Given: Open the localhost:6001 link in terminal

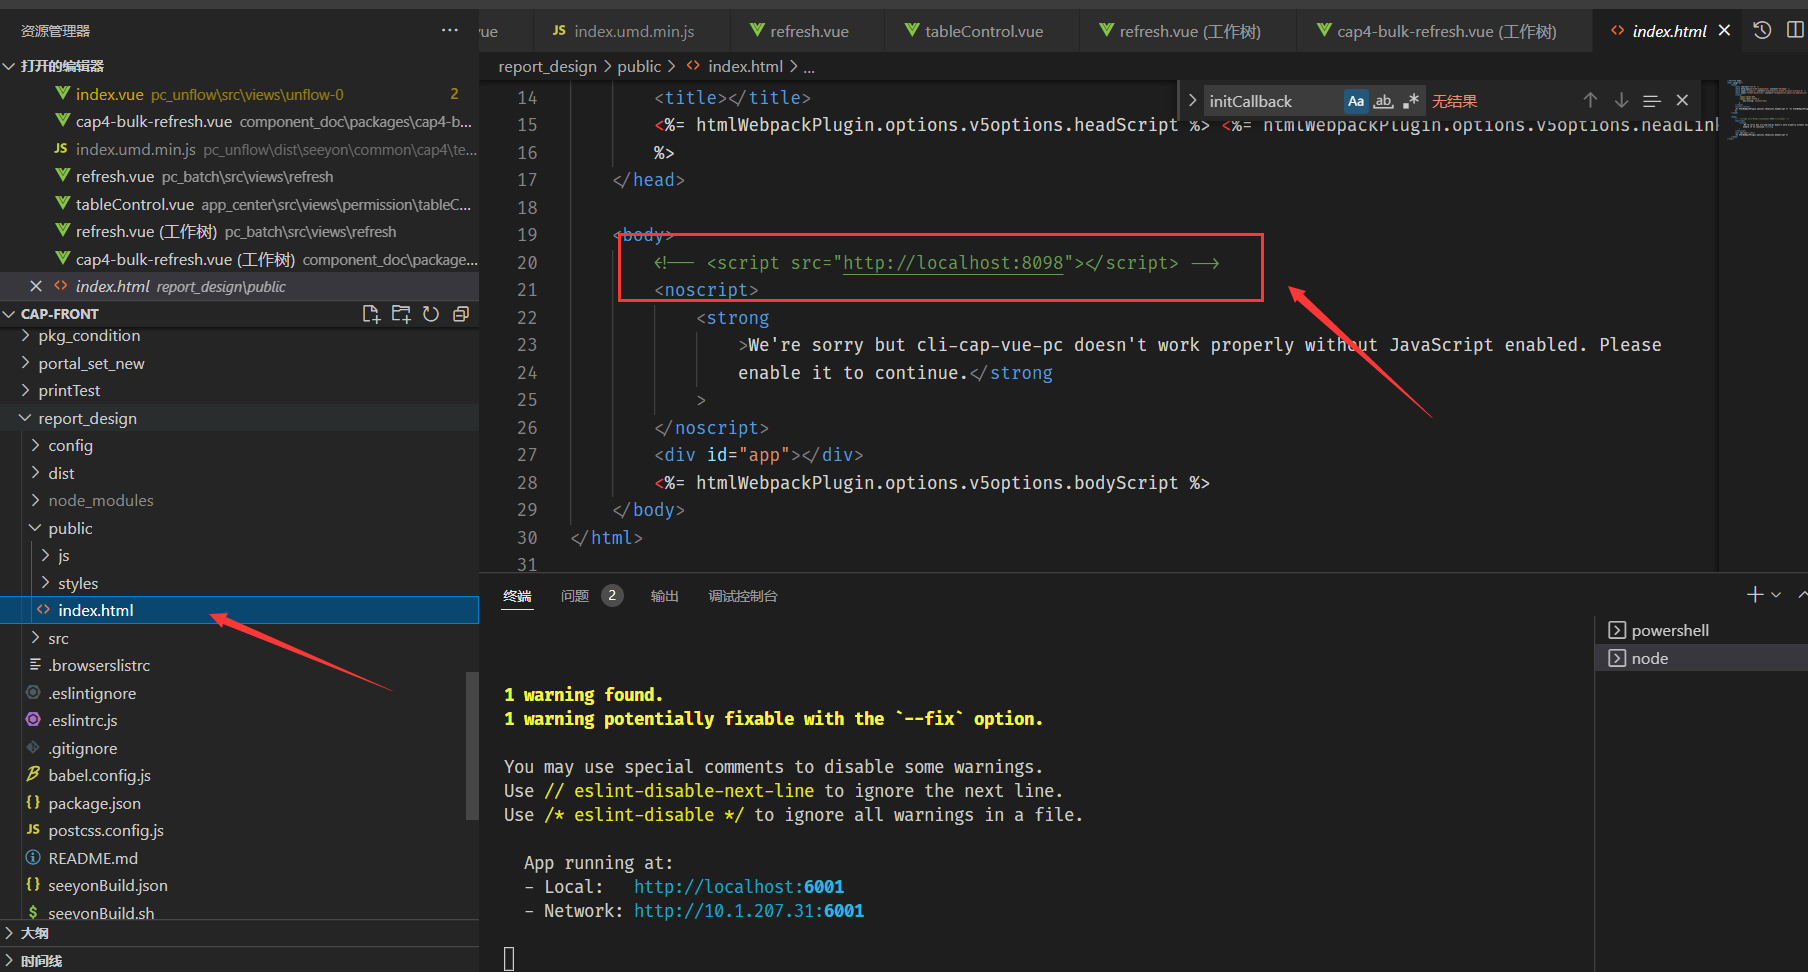Looking at the screenshot, I should click(738, 887).
